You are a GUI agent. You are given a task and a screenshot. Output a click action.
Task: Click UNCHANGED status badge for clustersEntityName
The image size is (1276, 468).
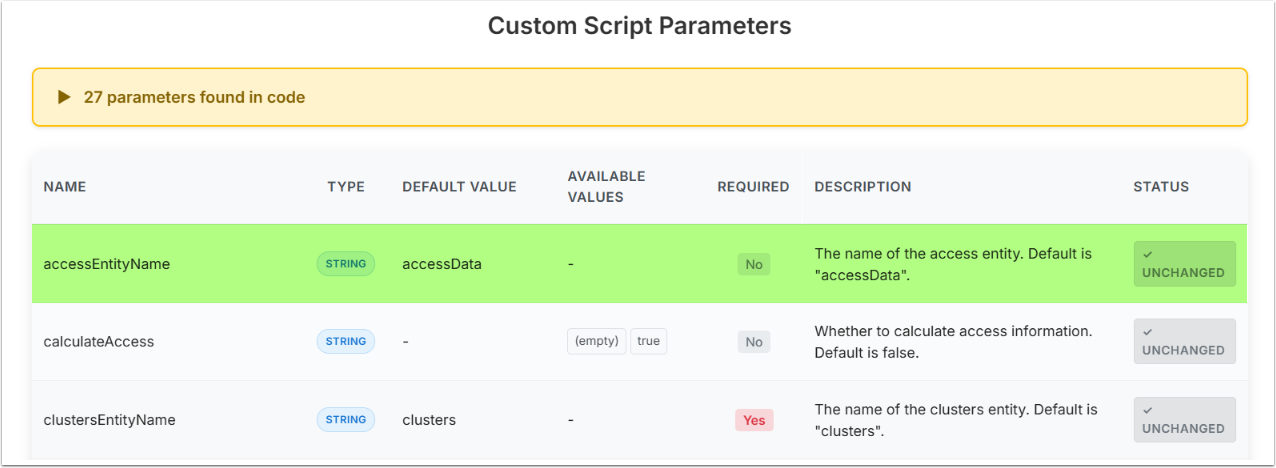pyautogui.click(x=1184, y=420)
